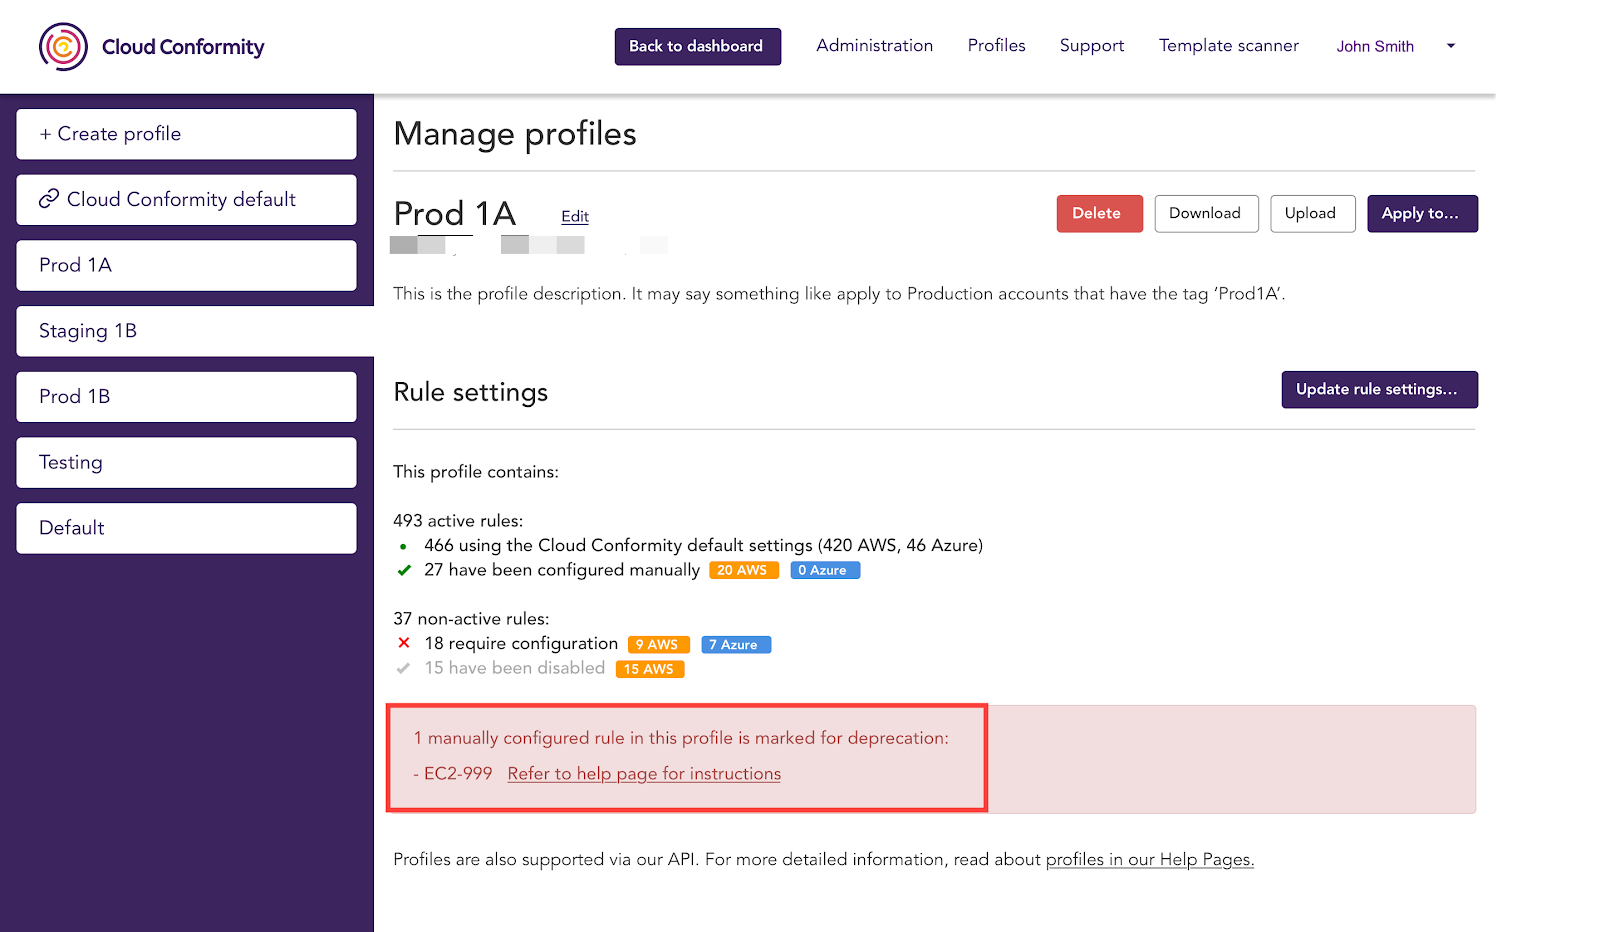Select the Prod 1A profile in sidebar
Viewport: 1600px width, 932px height.
[186, 265]
